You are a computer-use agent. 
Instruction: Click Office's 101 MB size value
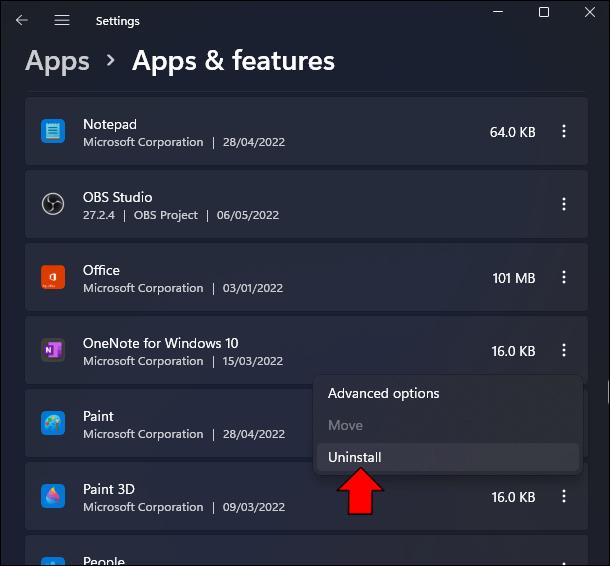(514, 278)
